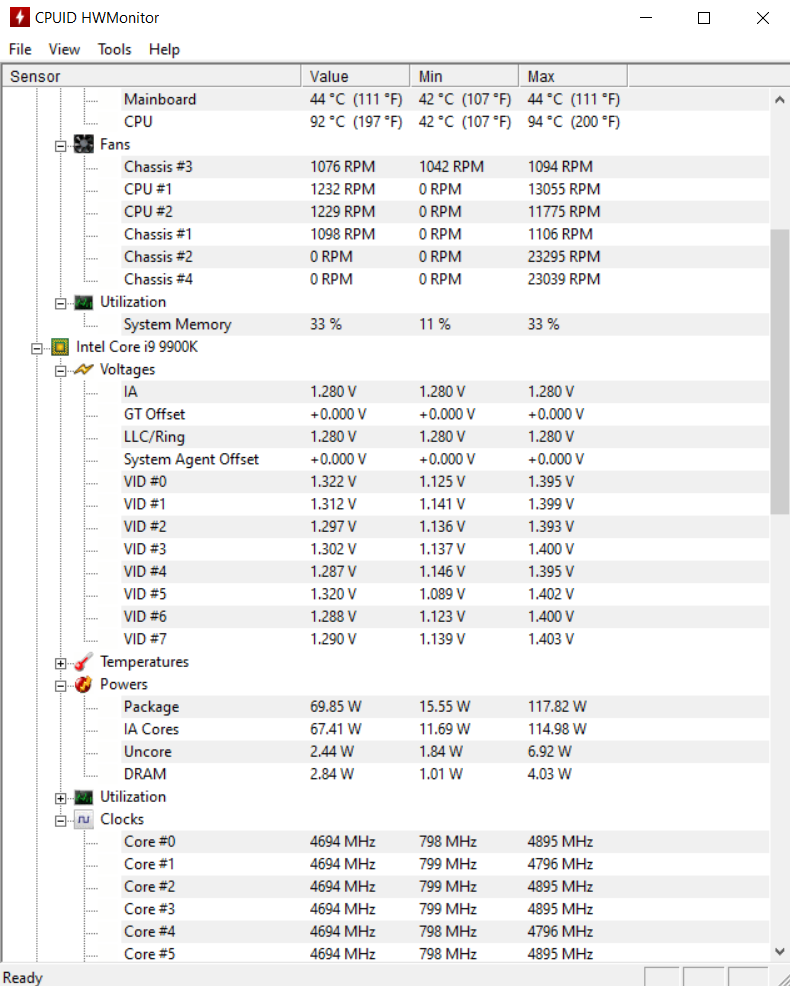Collapse the Fans node
The image size is (790, 986).
click(x=60, y=146)
